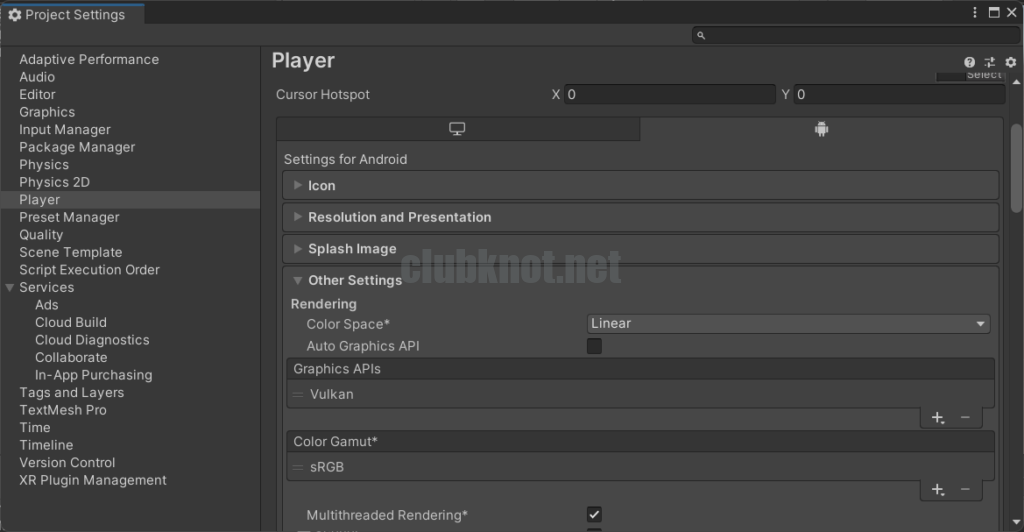Viewport: 1024px width, 532px height.
Task: Remove Vulkan using the minus button
Action: coord(965,418)
